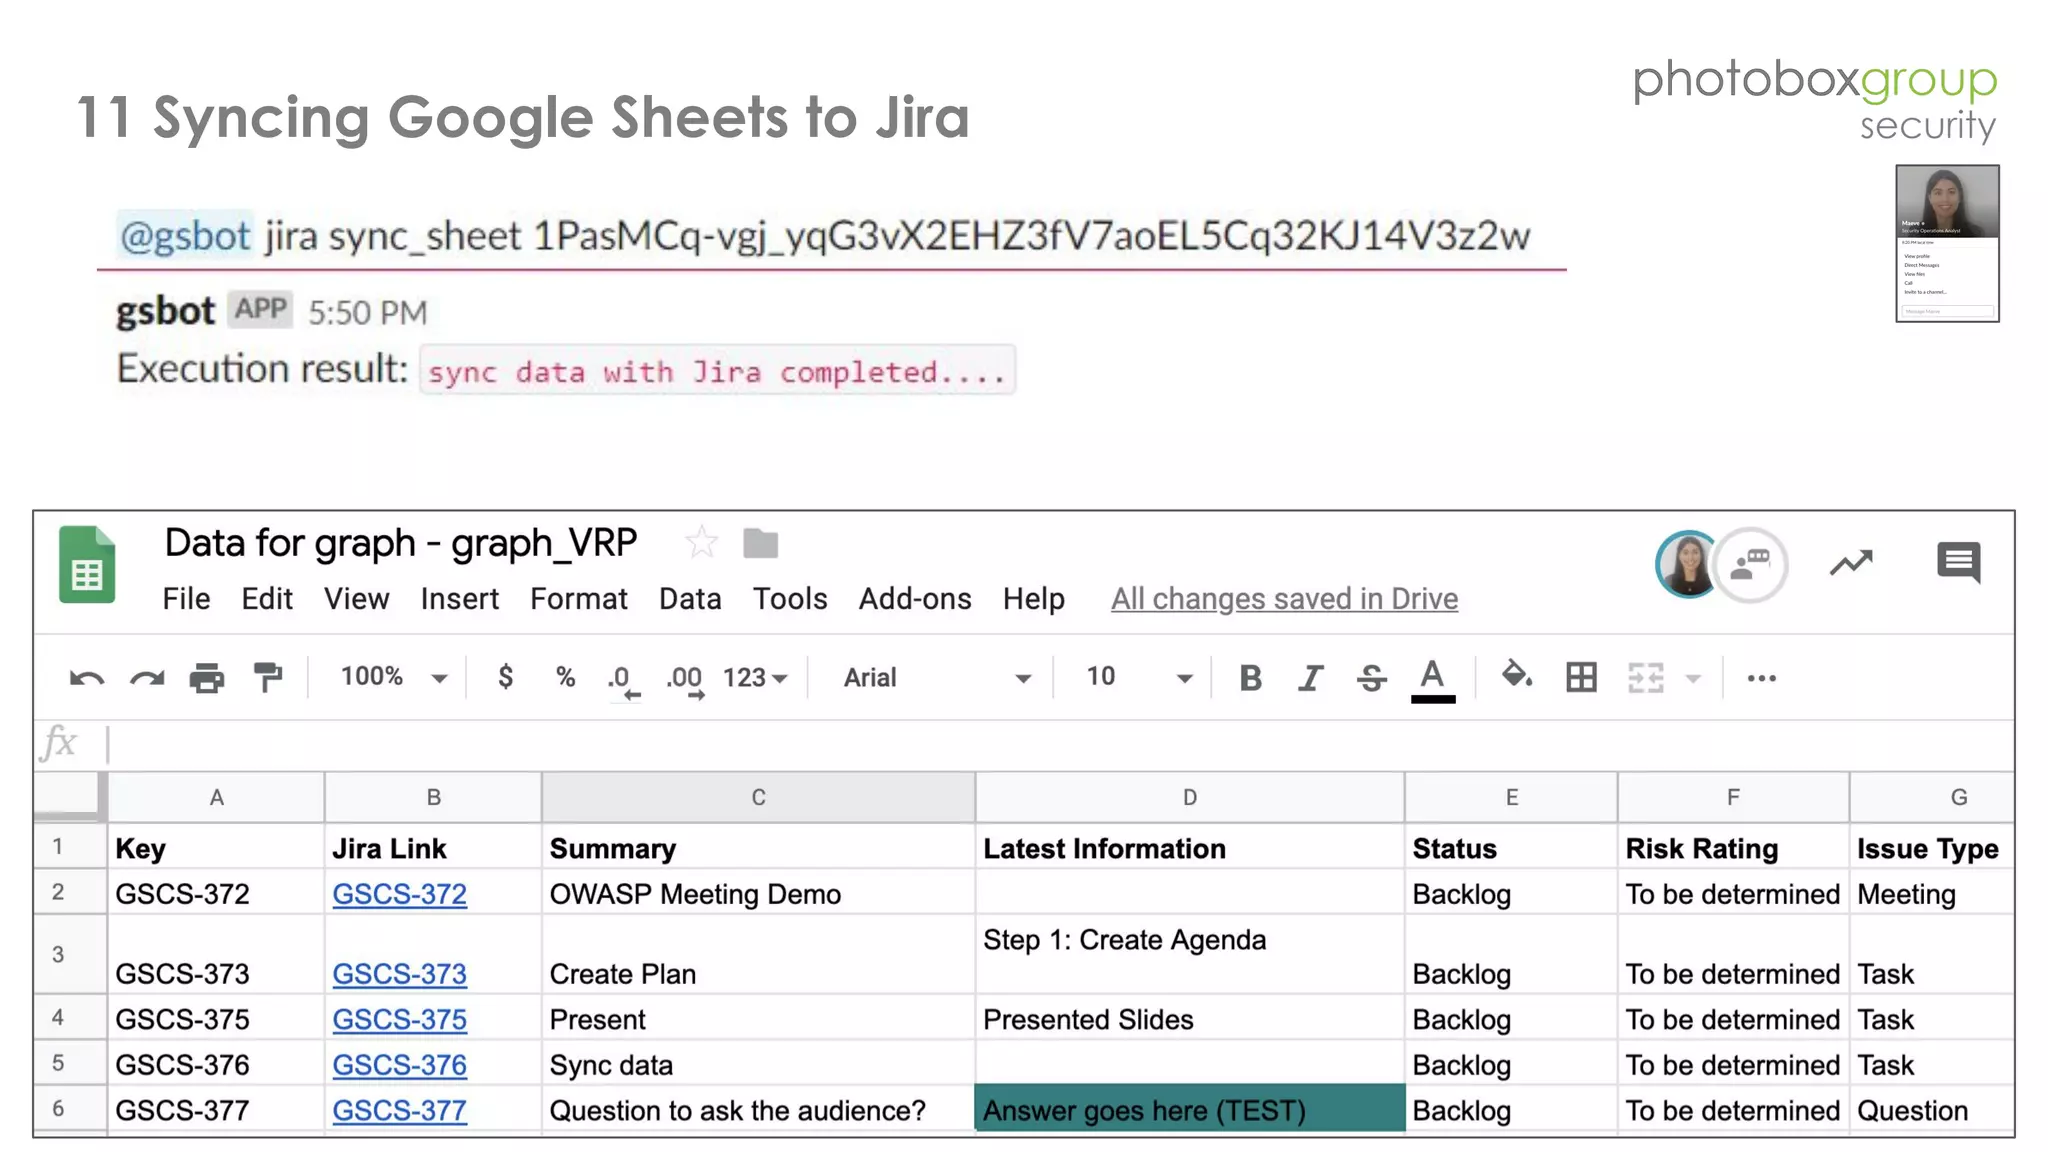Open the GSCS-372 Jira link
2048x1152 pixels.
[399, 894]
